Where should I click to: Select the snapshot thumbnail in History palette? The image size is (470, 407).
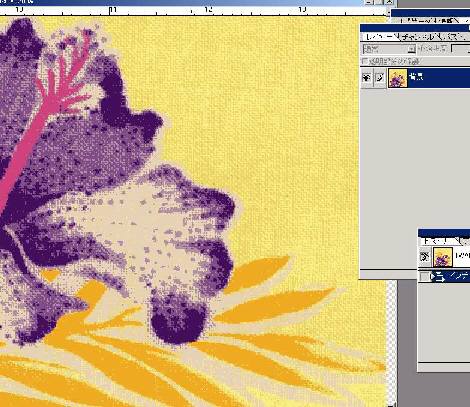point(443,257)
